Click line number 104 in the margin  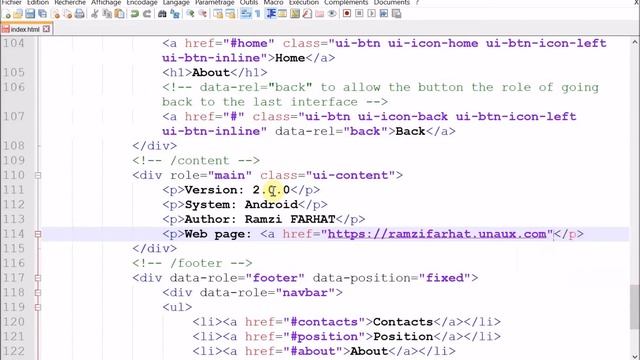point(13,43)
